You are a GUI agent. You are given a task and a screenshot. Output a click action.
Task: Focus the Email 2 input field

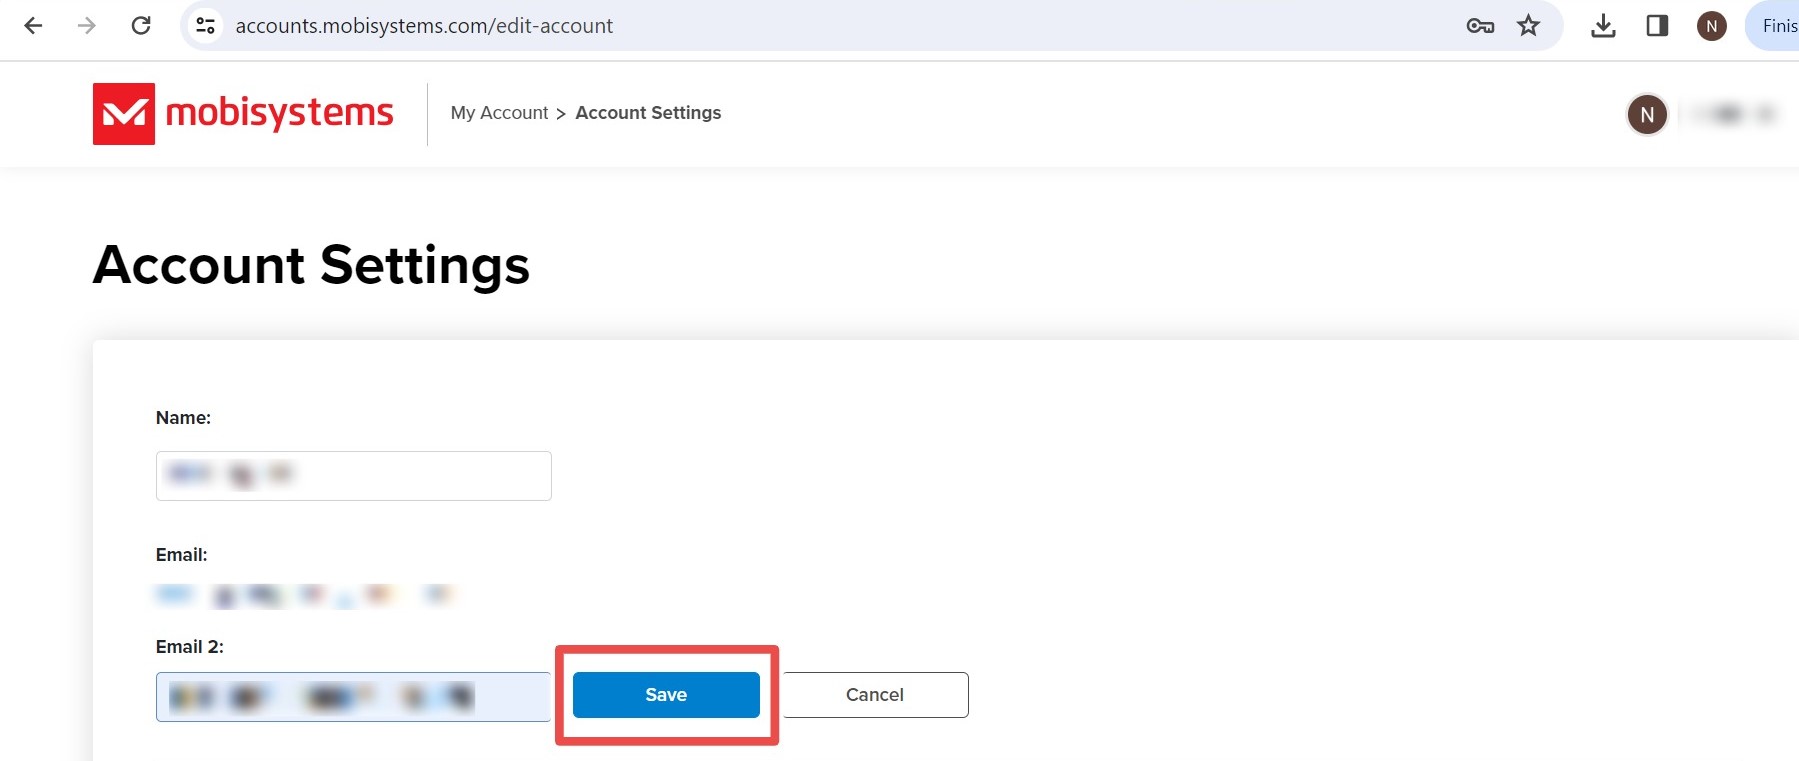click(x=354, y=697)
